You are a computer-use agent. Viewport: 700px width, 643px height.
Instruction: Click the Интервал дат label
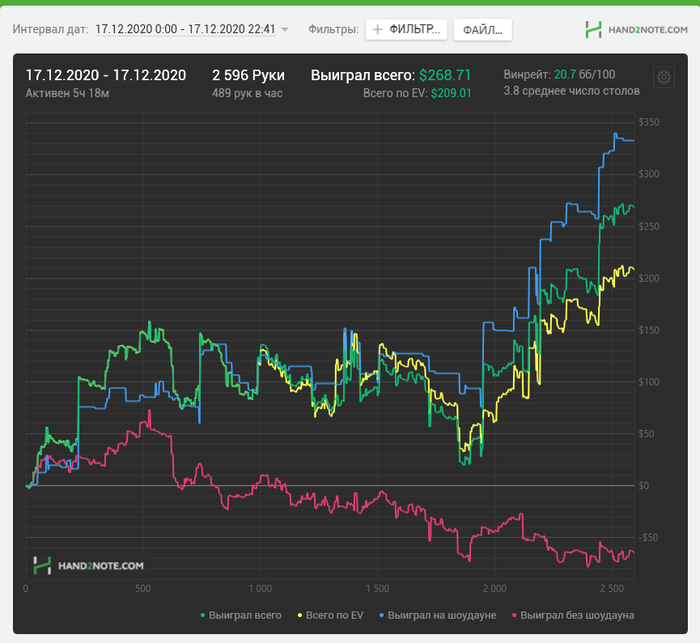50,29
